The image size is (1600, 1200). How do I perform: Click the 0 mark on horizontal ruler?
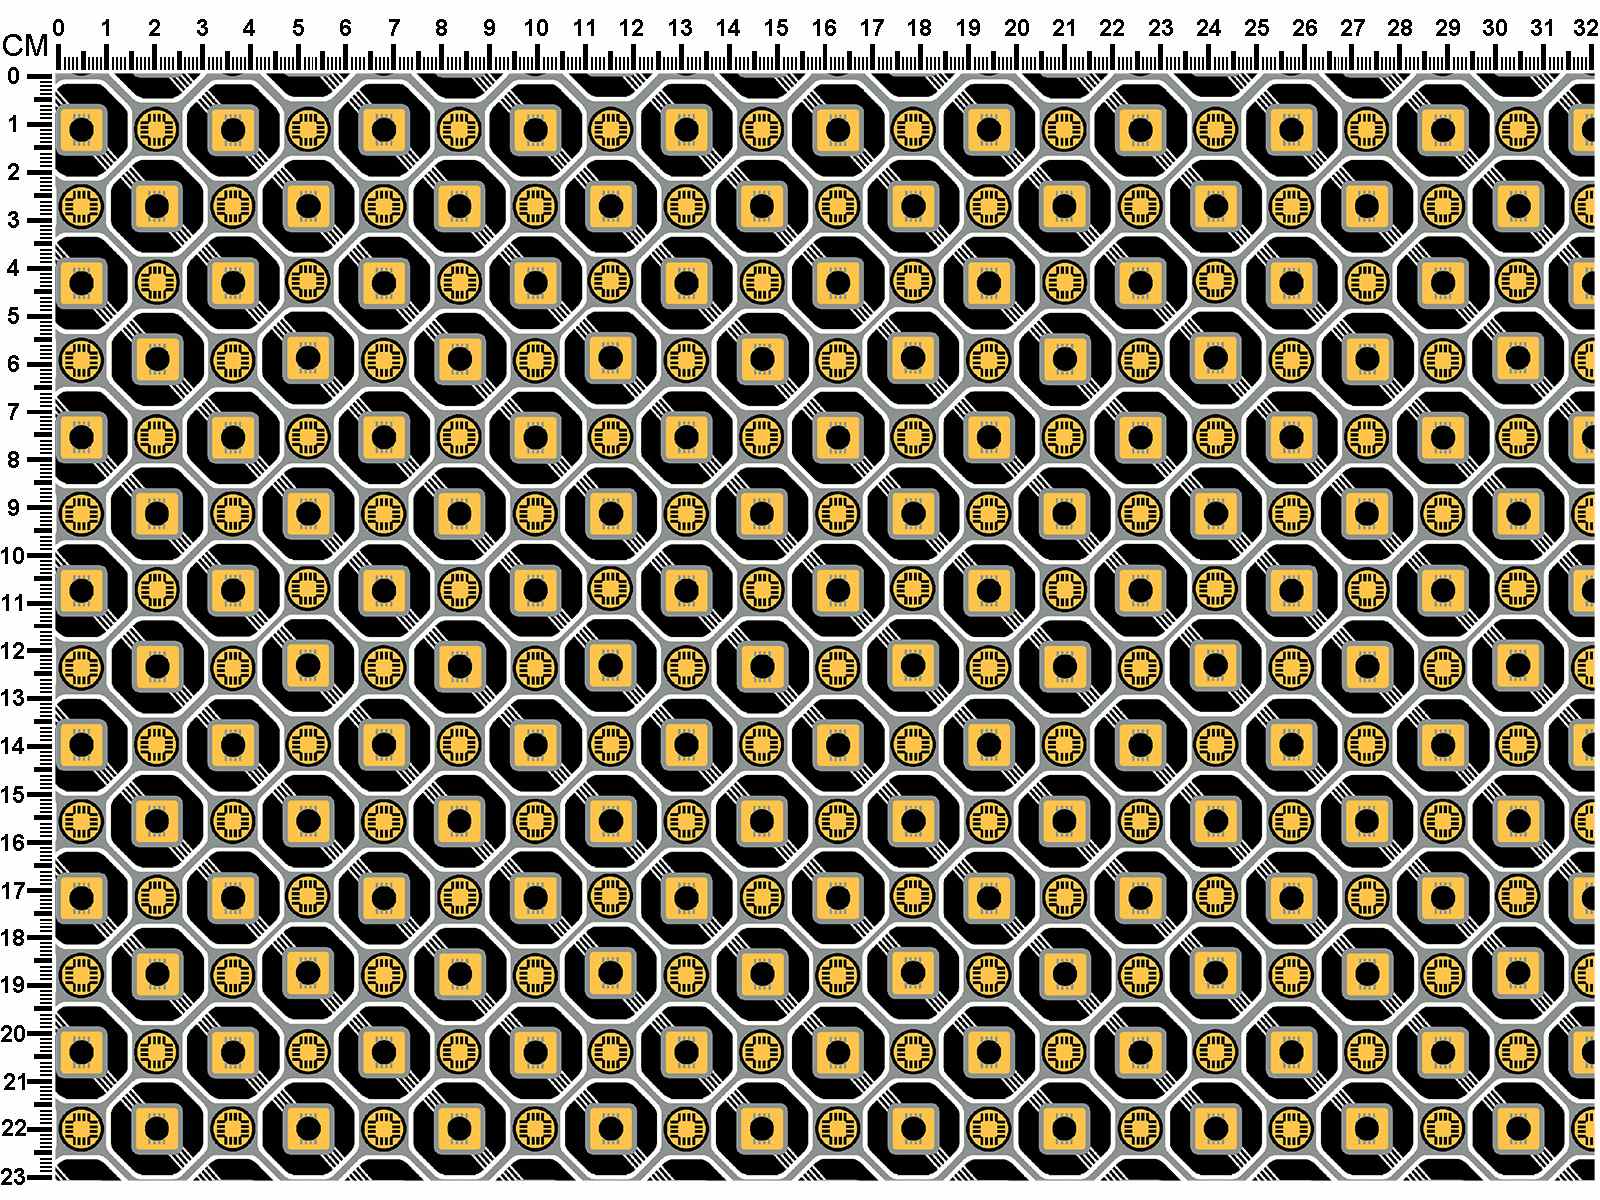(58, 29)
